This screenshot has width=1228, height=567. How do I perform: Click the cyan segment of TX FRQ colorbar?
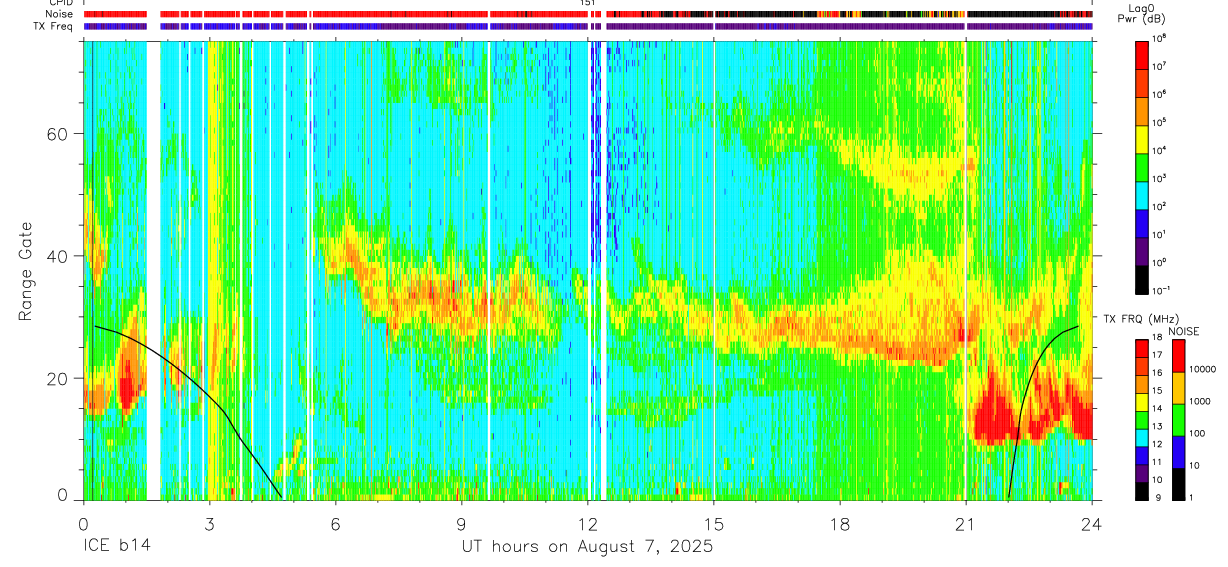(1141, 438)
